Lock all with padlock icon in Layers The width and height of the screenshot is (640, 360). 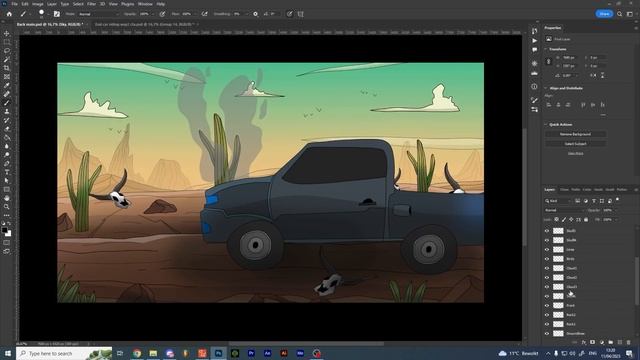click(586, 220)
